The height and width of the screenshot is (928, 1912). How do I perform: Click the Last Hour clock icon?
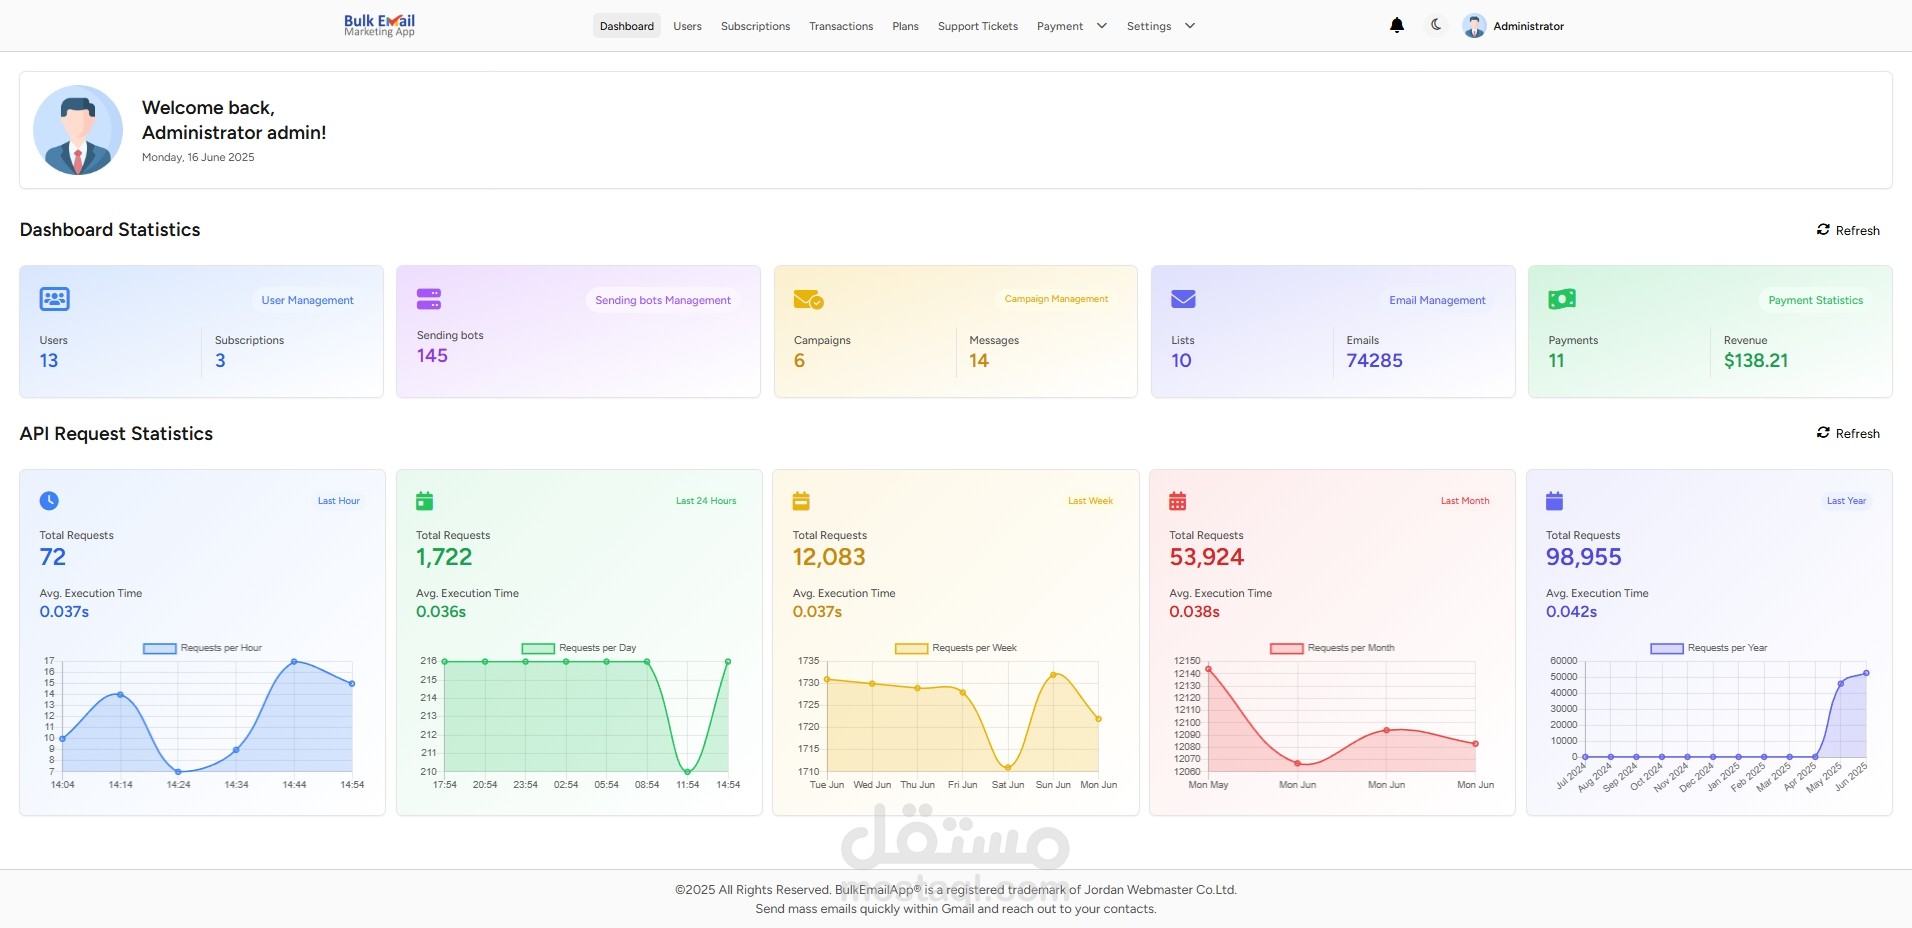click(49, 501)
